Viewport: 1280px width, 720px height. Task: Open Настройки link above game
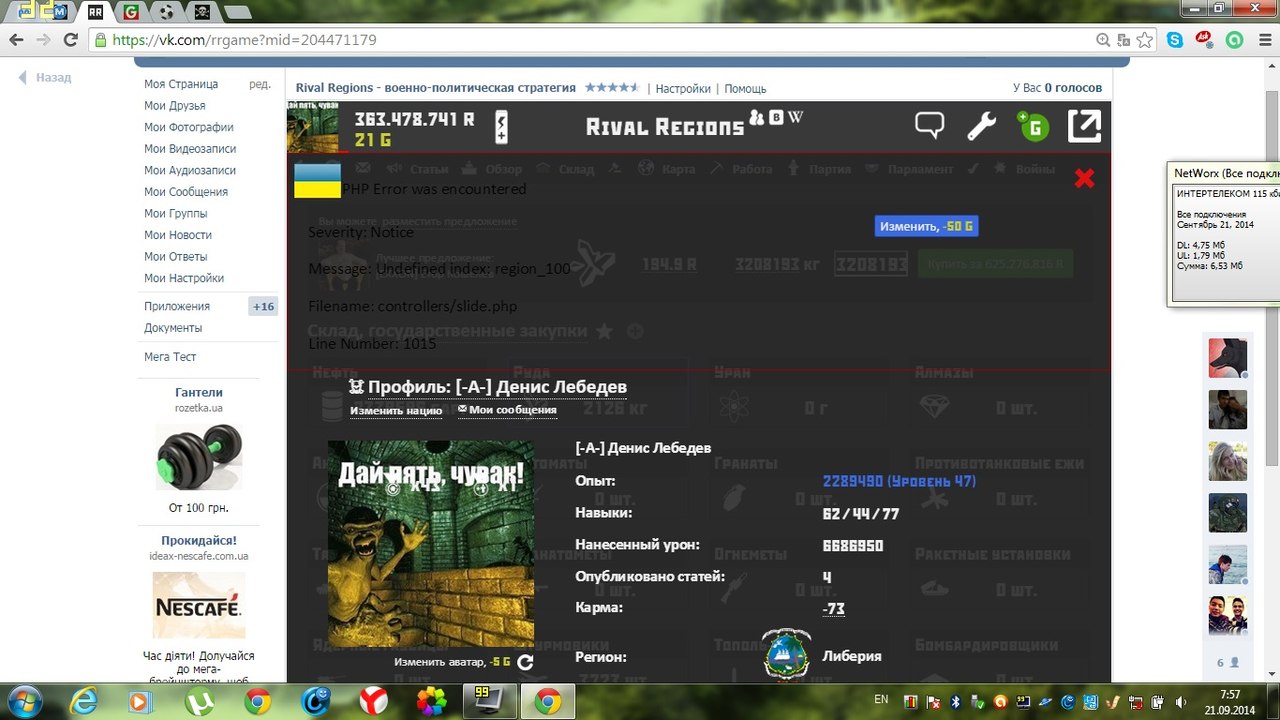683,88
